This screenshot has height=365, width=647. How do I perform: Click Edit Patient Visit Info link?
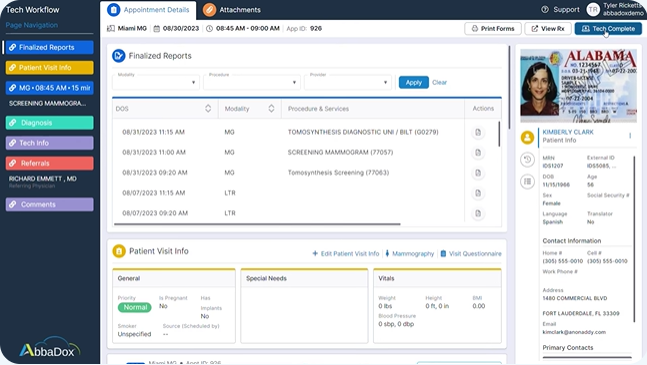pos(346,254)
